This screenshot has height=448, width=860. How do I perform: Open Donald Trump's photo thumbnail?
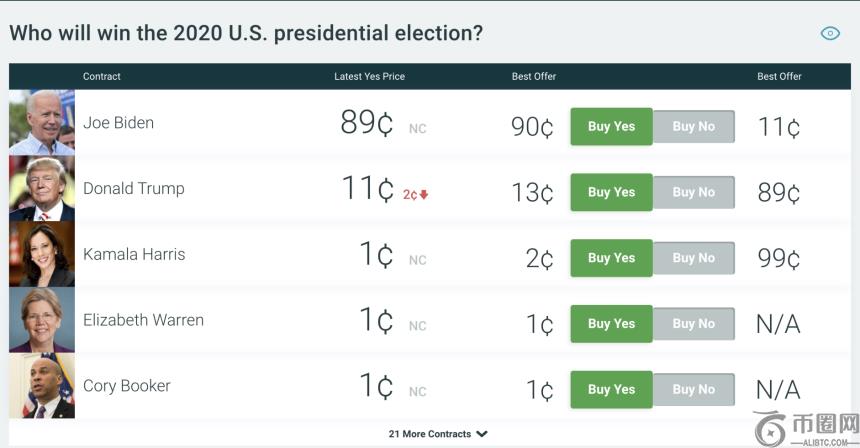tap(42, 188)
